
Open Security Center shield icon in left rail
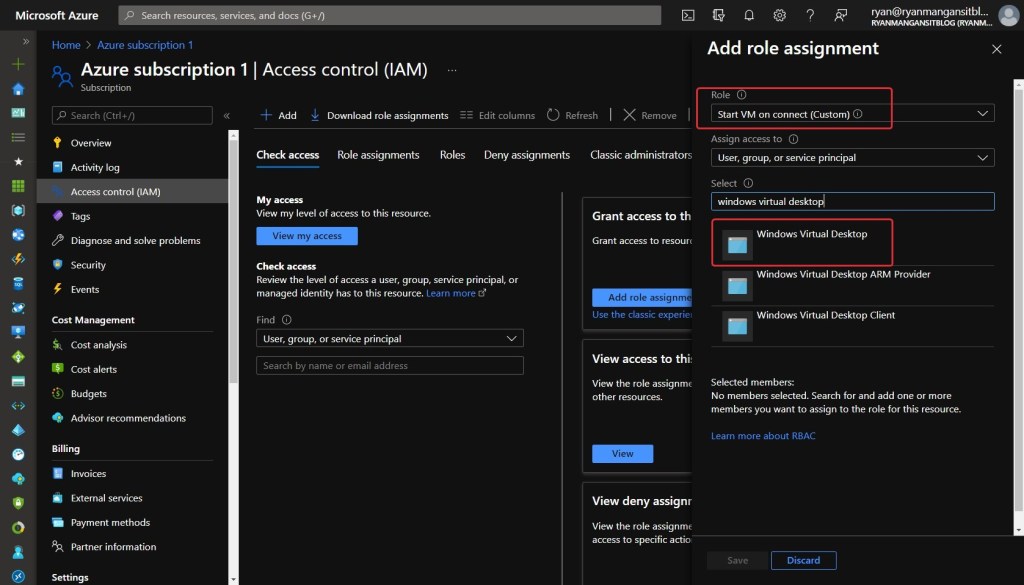[18, 503]
